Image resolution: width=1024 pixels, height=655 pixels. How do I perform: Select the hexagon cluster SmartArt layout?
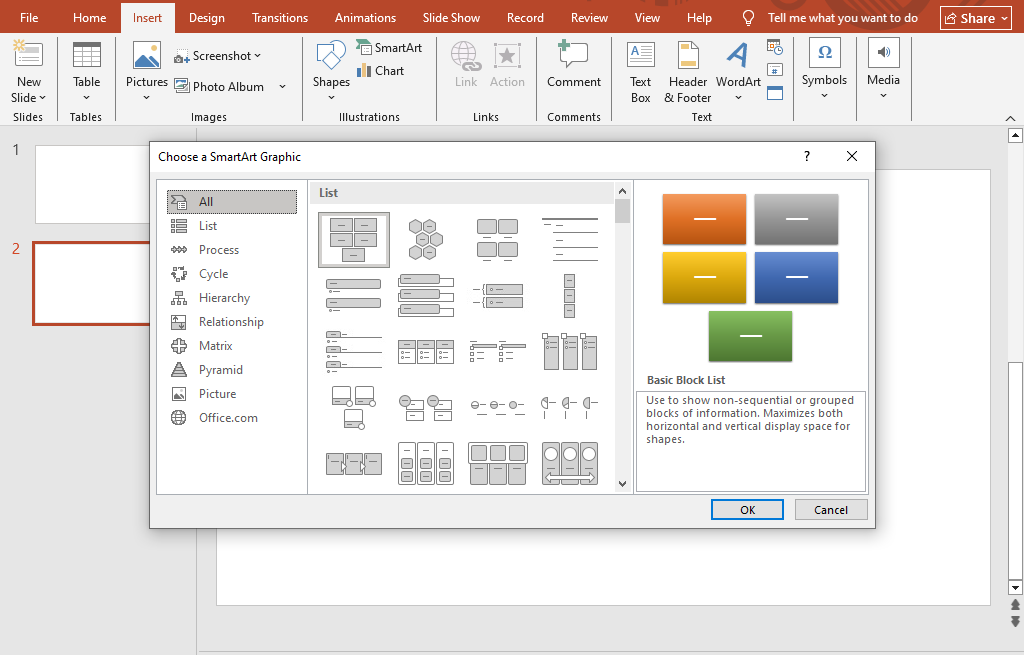point(426,240)
